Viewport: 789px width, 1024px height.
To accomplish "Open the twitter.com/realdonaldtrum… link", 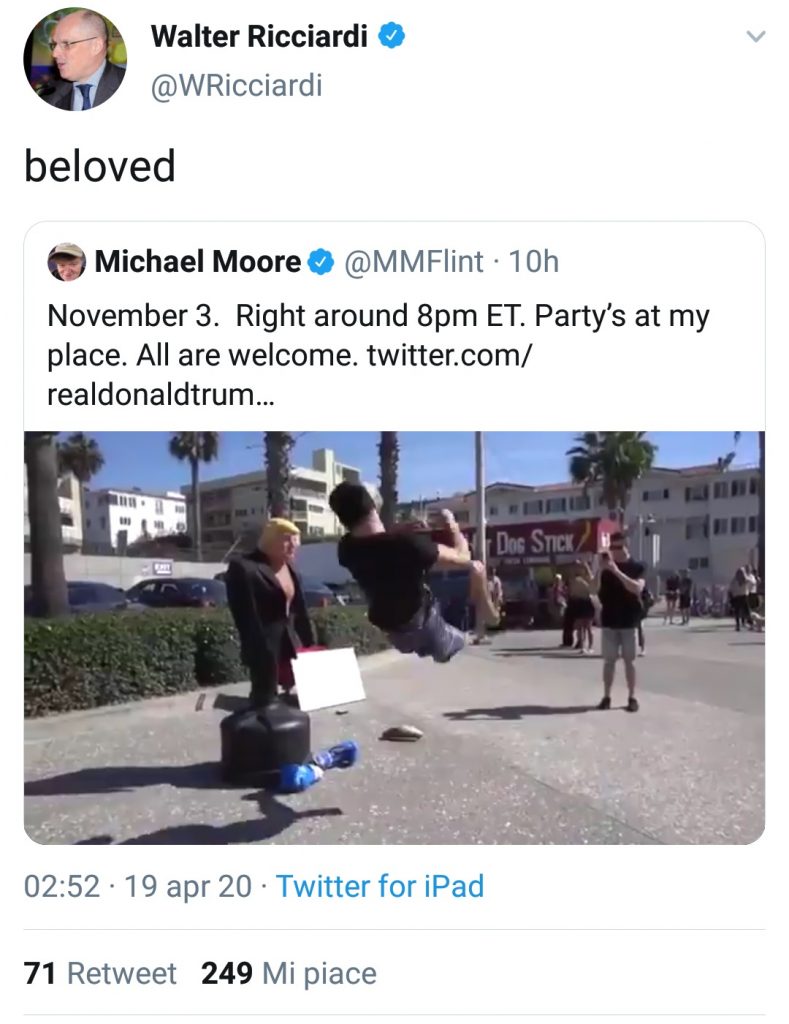I will [289, 375].
